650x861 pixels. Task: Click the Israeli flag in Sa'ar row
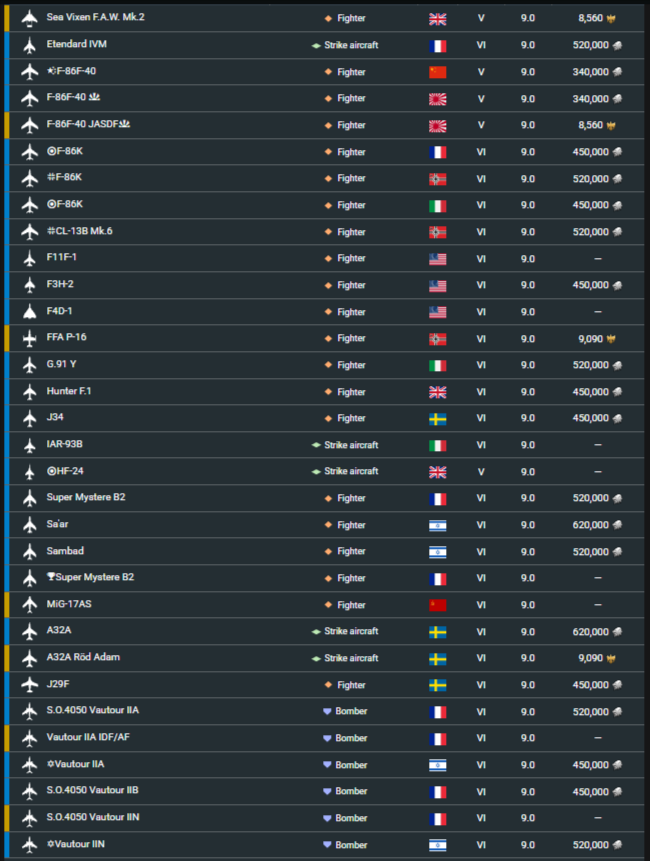pyautogui.click(x=438, y=525)
